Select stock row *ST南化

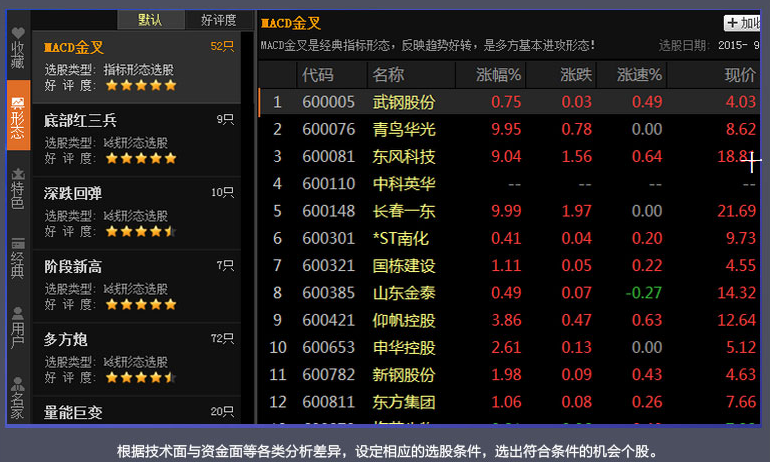[x=509, y=238]
